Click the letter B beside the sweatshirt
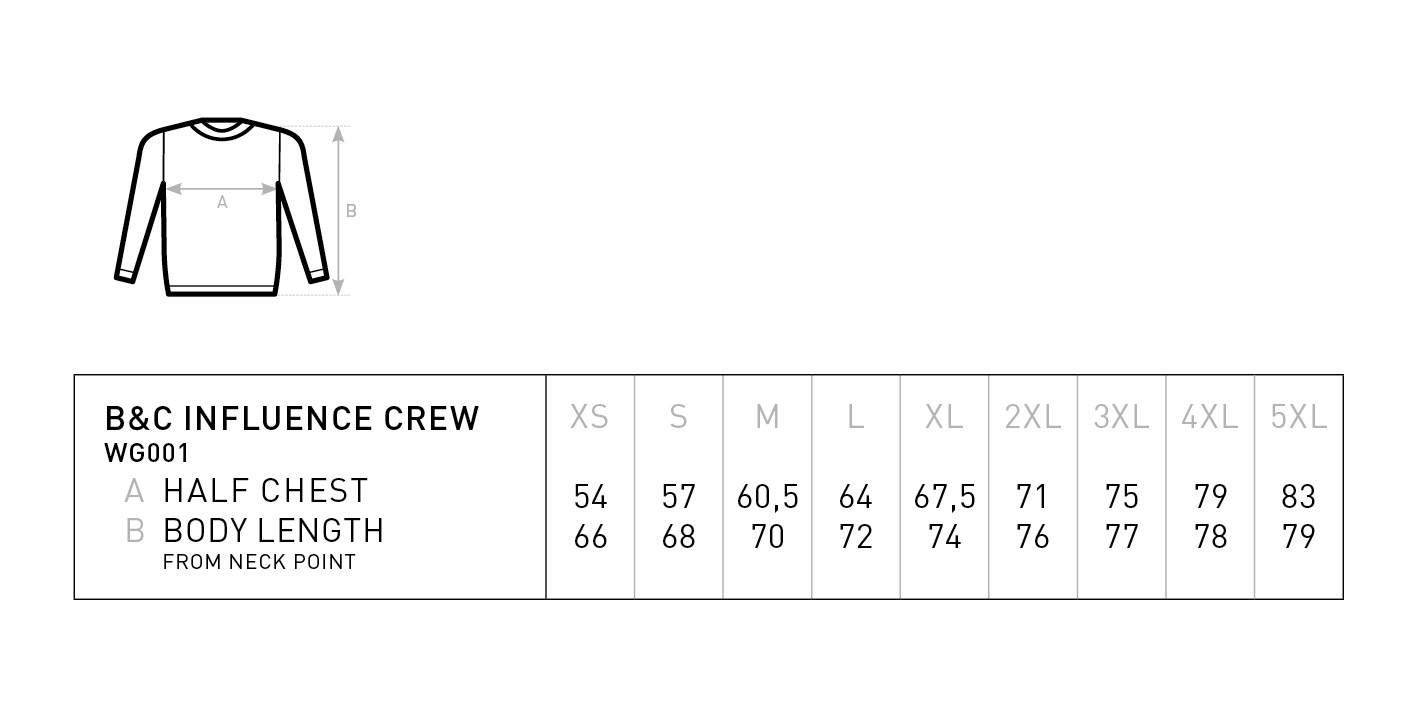This screenshot has height=709, width=1417. pyautogui.click(x=351, y=211)
